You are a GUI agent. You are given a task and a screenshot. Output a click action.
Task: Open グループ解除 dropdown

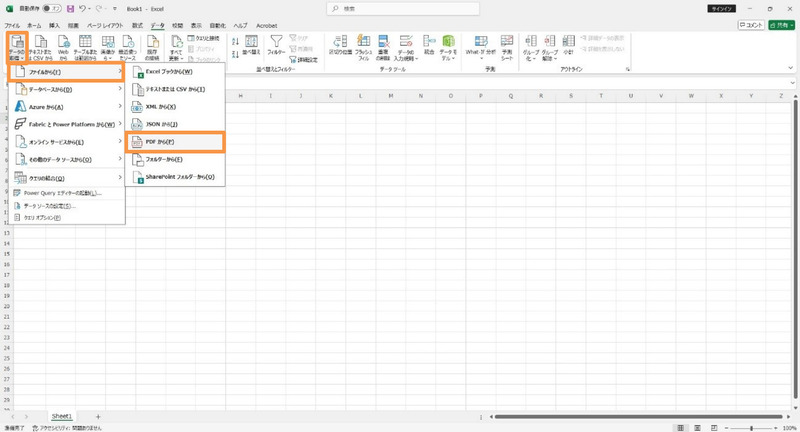click(x=549, y=48)
